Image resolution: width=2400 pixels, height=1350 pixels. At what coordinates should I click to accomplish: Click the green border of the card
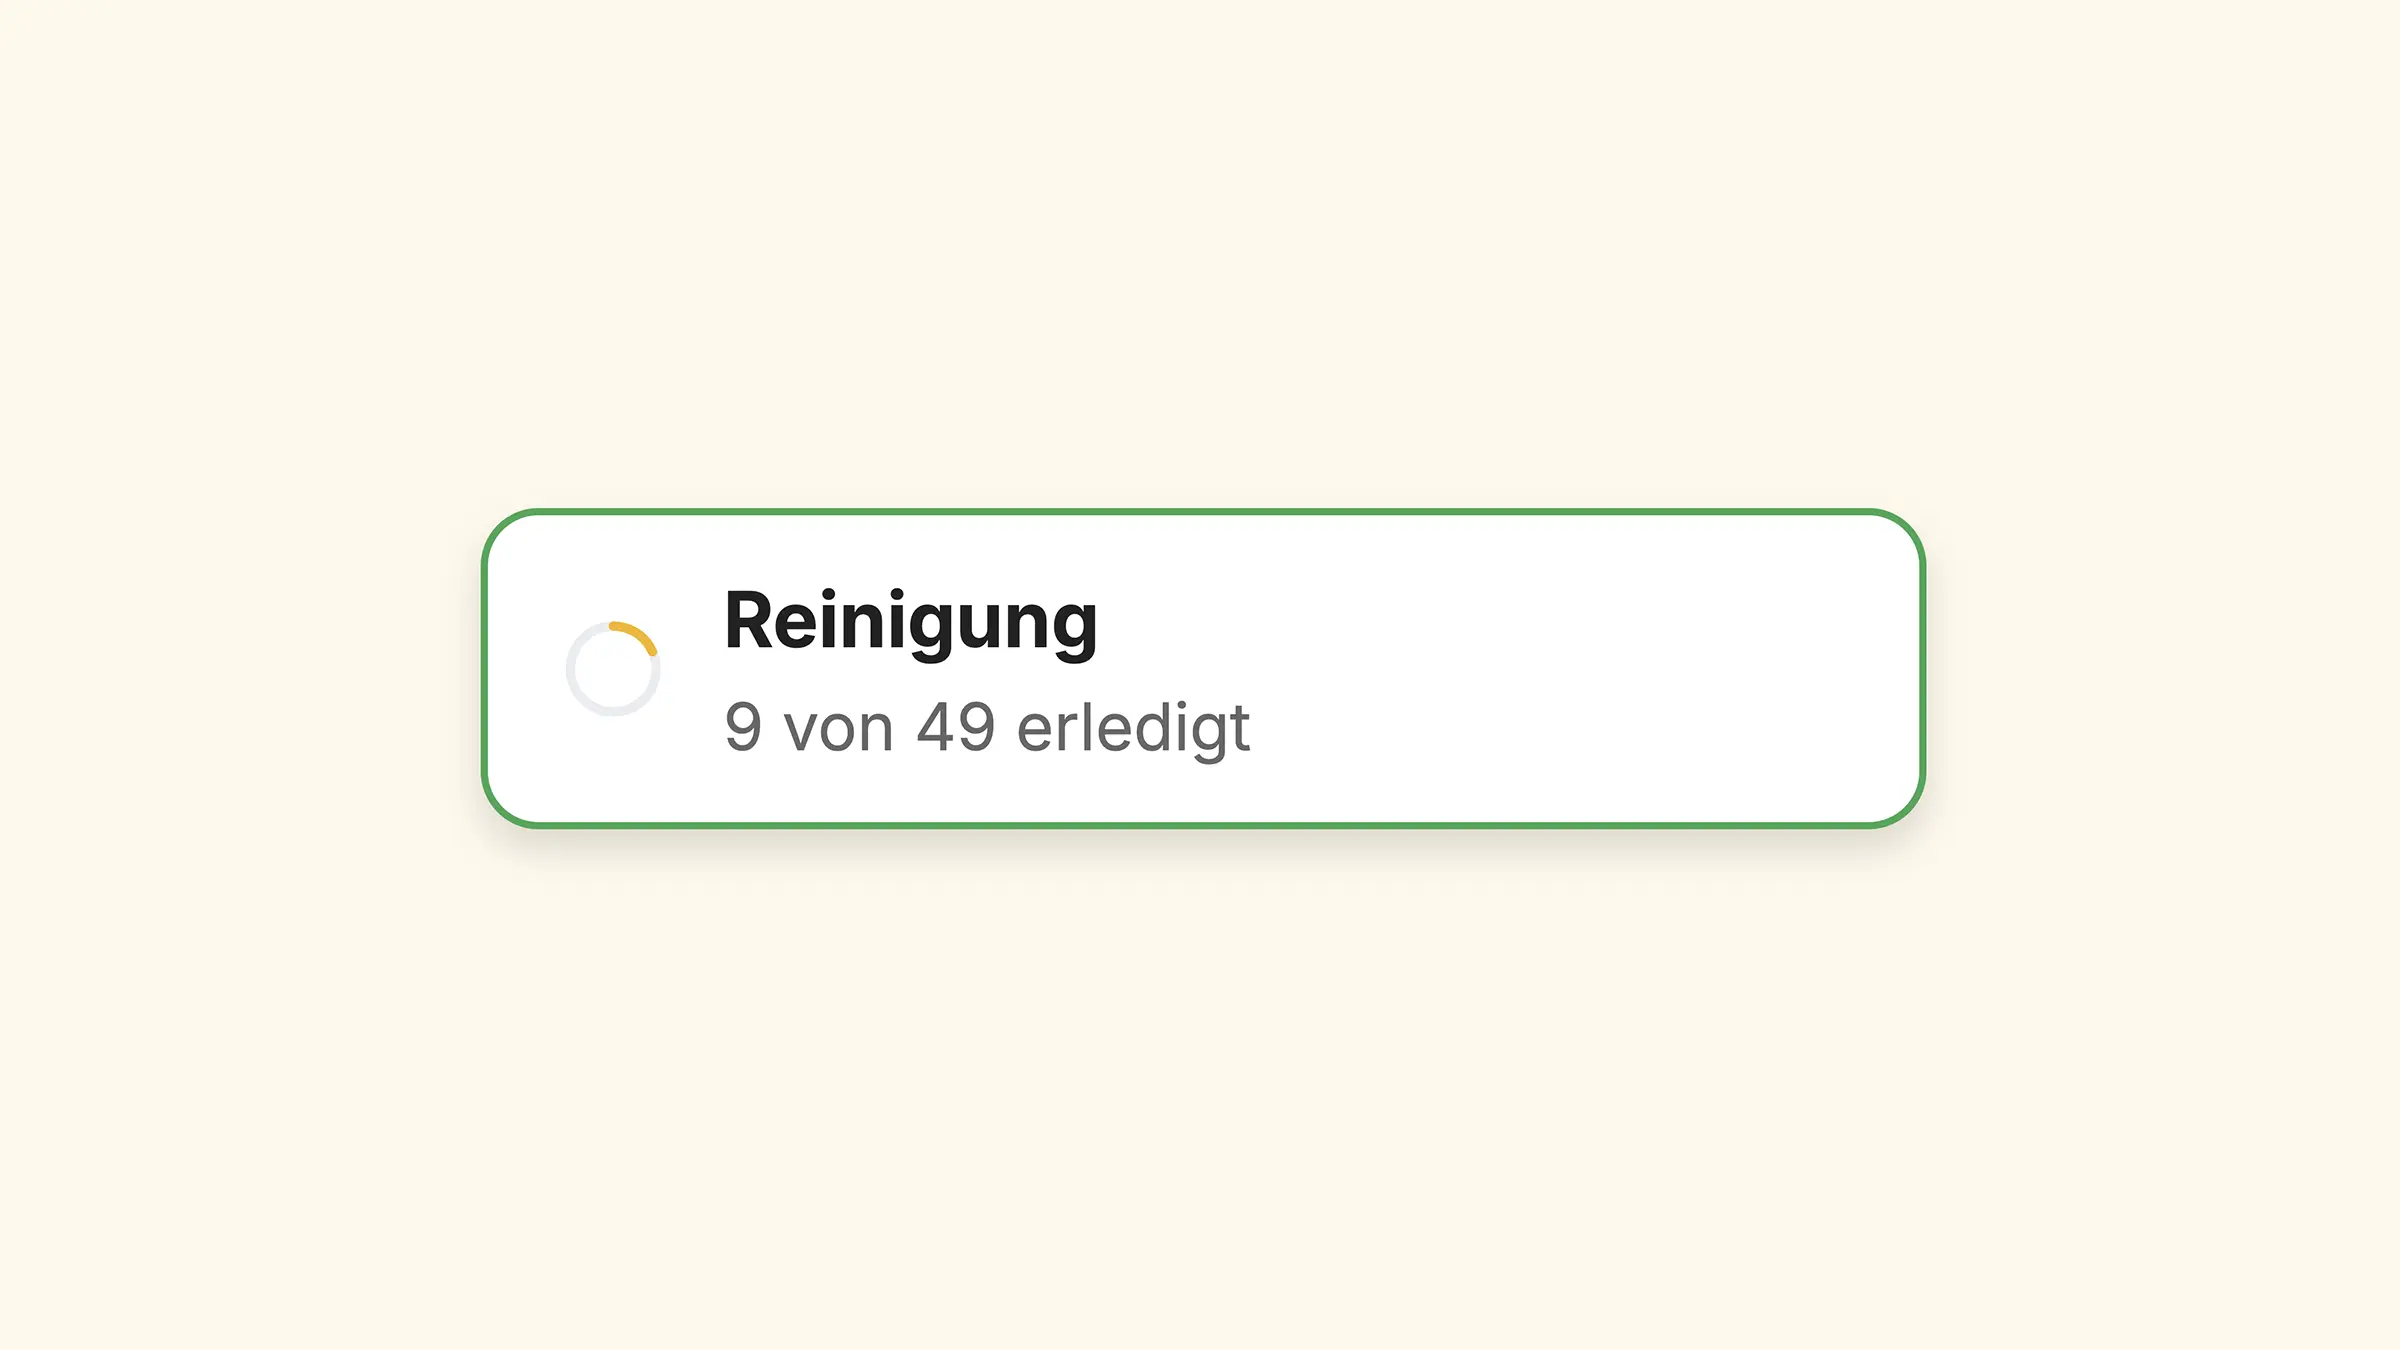click(1200, 512)
